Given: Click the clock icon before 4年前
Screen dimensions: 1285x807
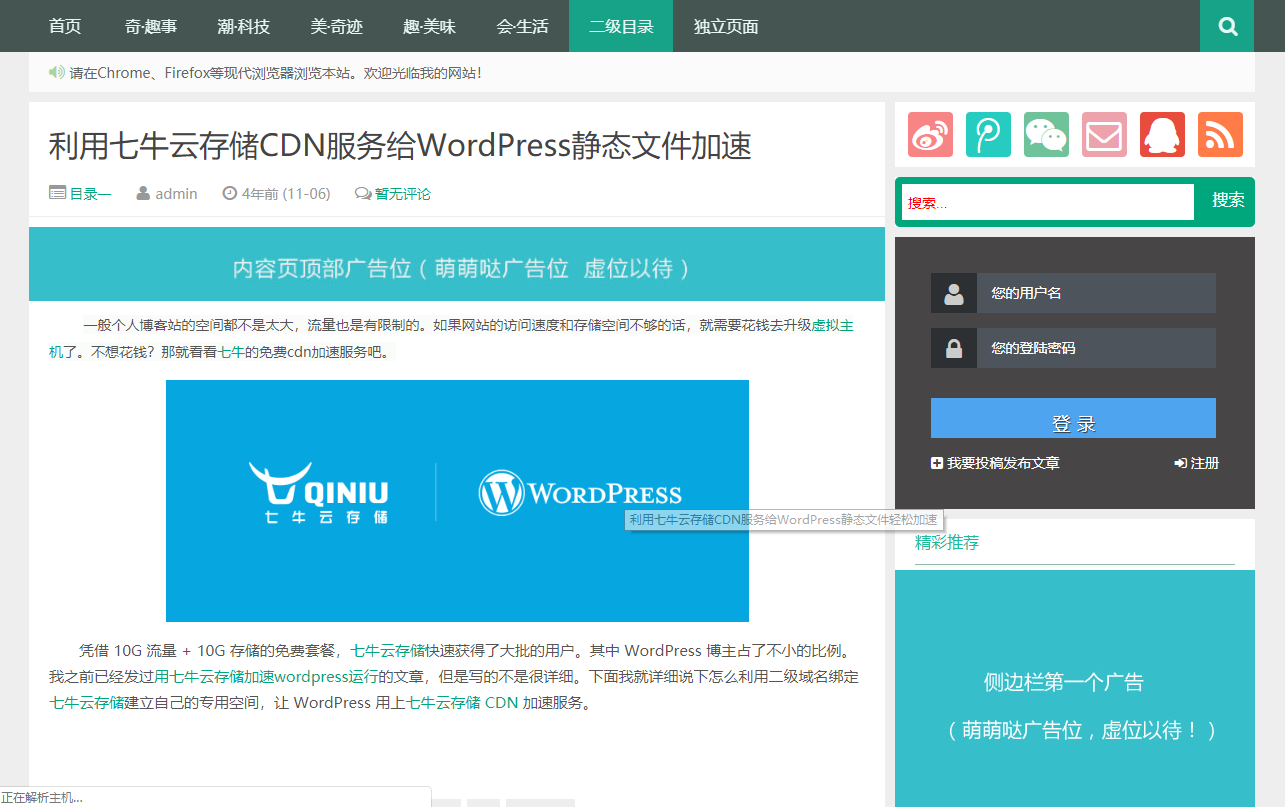Looking at the screenshot, I should point(229,193).
